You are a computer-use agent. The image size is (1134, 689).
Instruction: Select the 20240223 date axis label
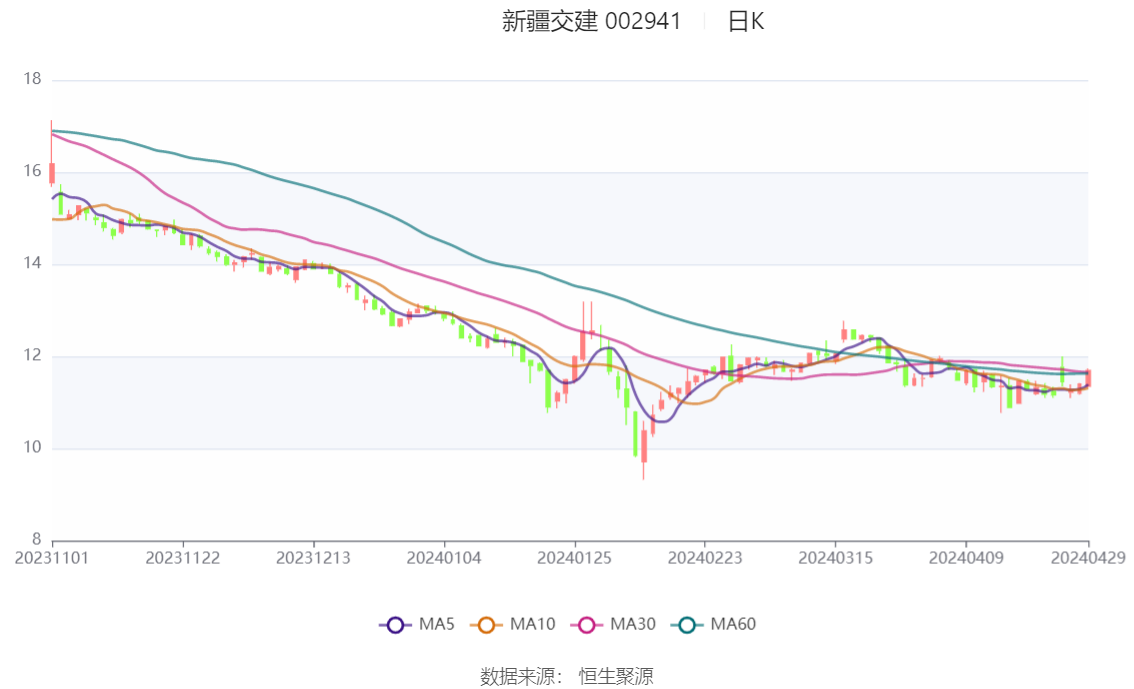(x=704, y=558)
